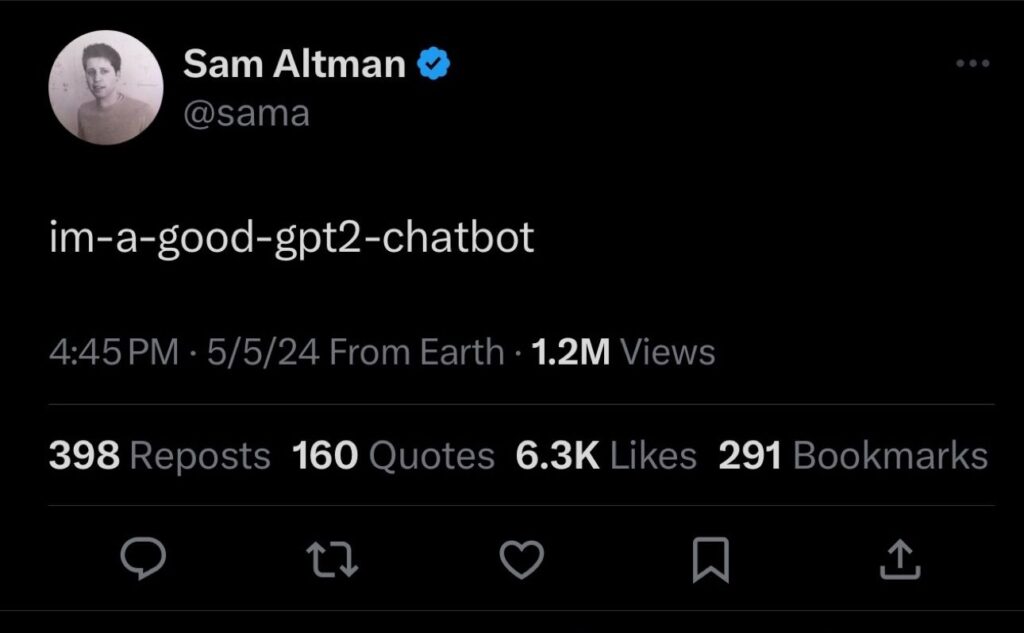Click the reply speech bubble icon

pyautogui.click(x=142, y=560)
